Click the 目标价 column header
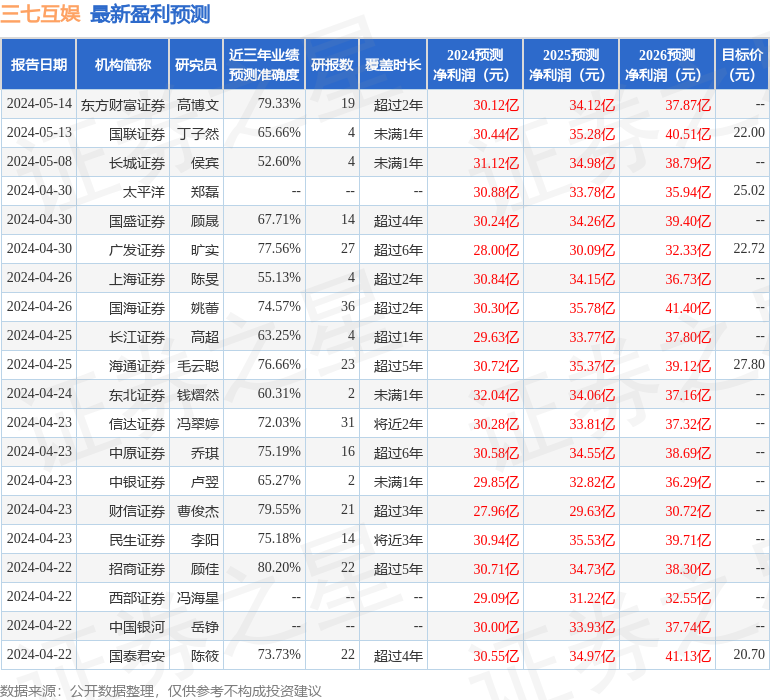 [742, 64]
